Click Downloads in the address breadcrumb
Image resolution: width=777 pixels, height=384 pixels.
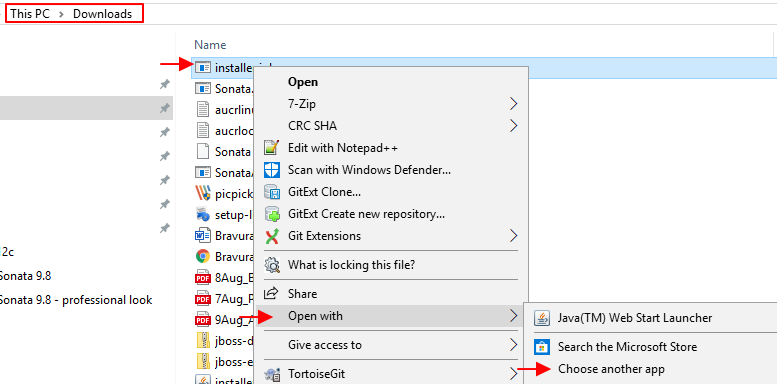(x=103, y=14)
